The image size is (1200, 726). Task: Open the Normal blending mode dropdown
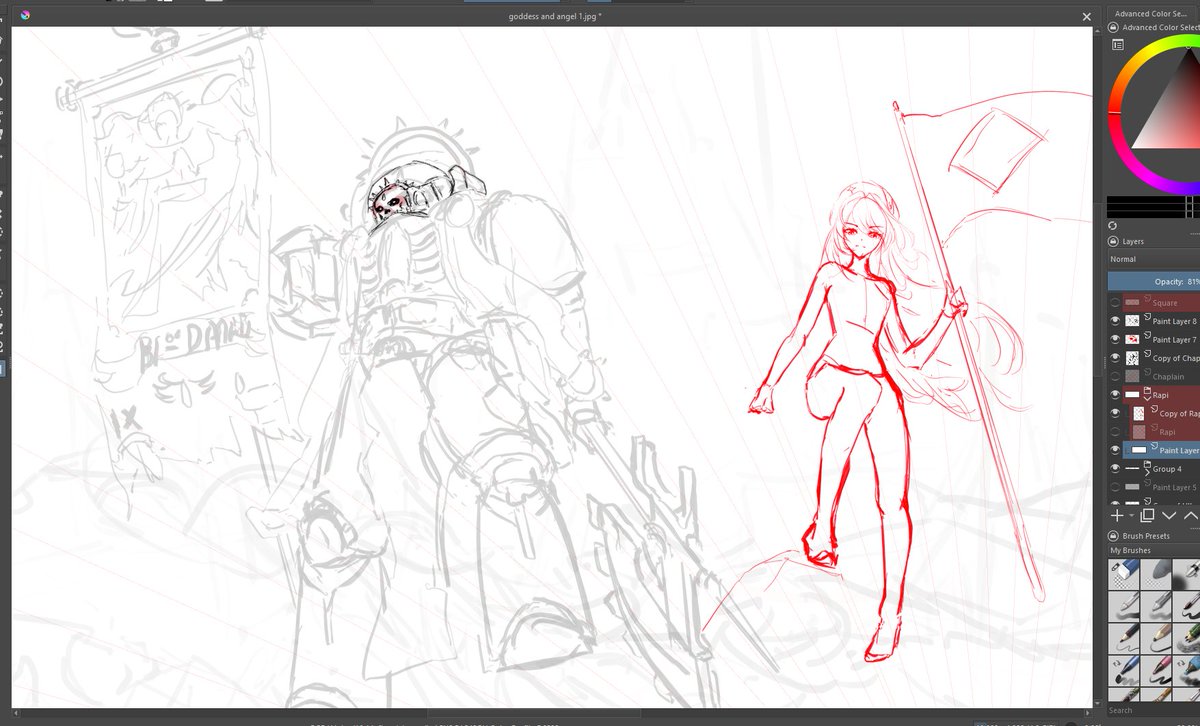tap(1154, 259)
